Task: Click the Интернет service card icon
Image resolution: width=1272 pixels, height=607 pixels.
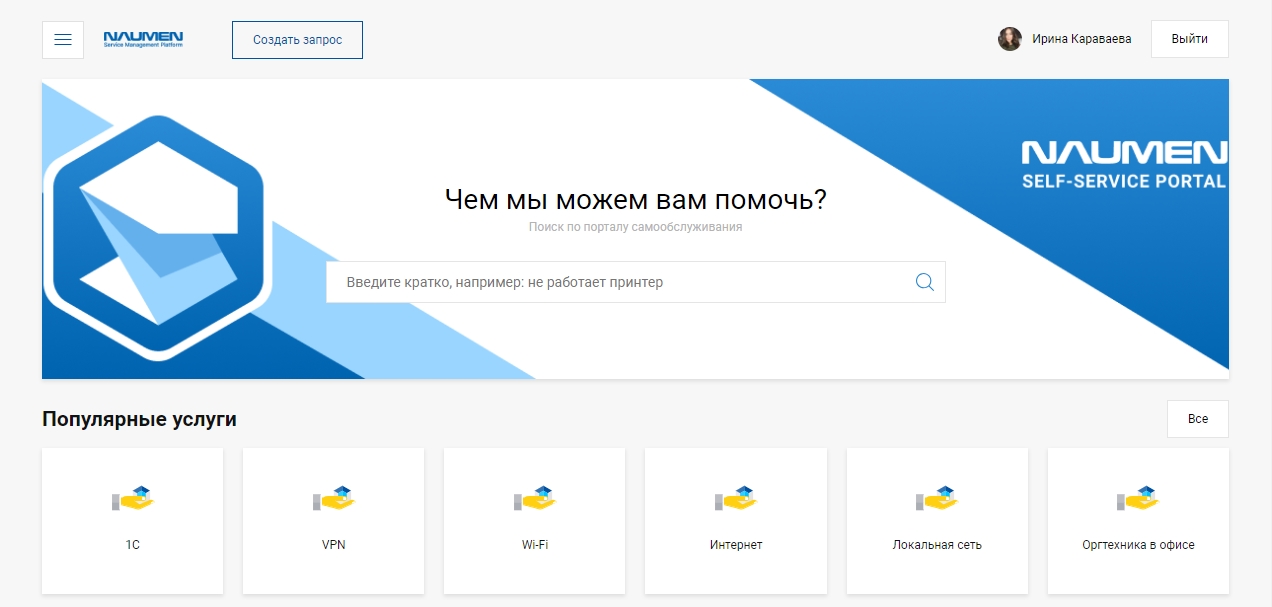Action: pyautogui.click(x=735, y=498)
